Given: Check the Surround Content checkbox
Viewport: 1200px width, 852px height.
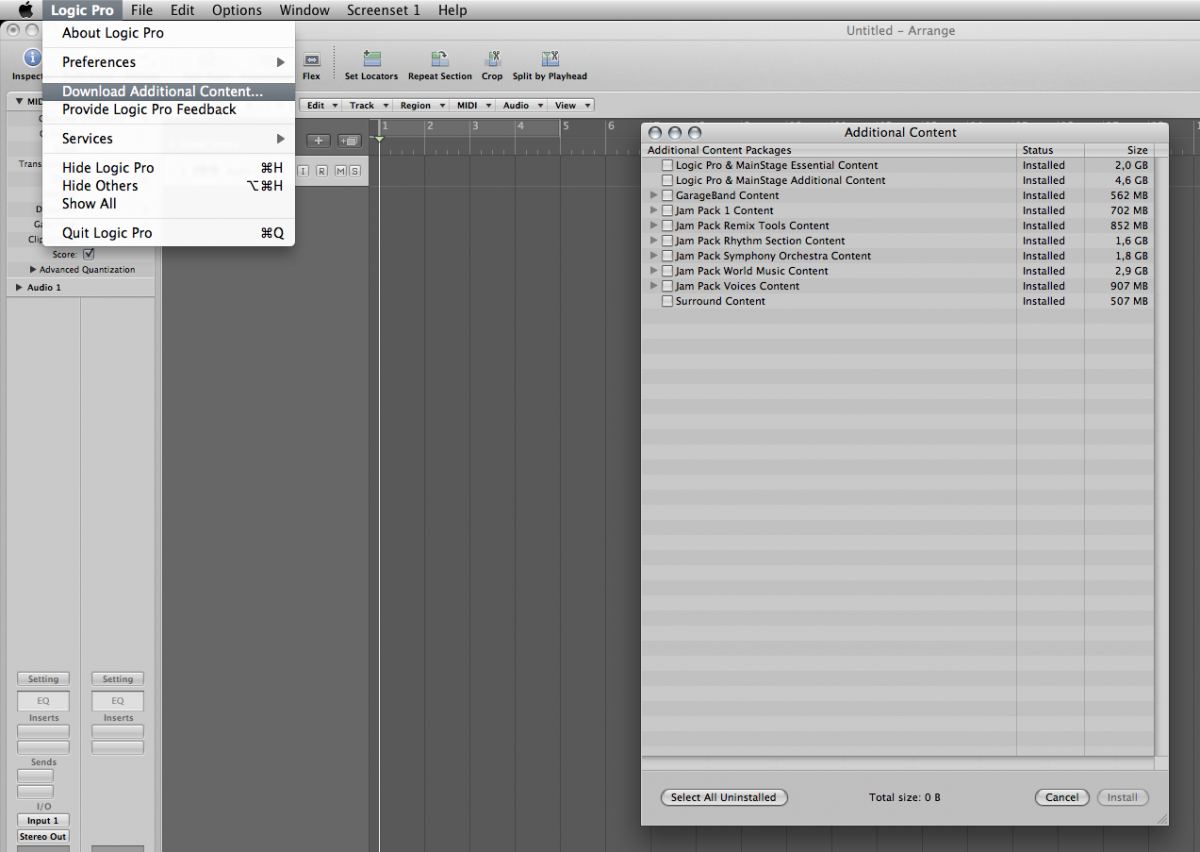Looking at the screenshot, I should coord(667,301).
